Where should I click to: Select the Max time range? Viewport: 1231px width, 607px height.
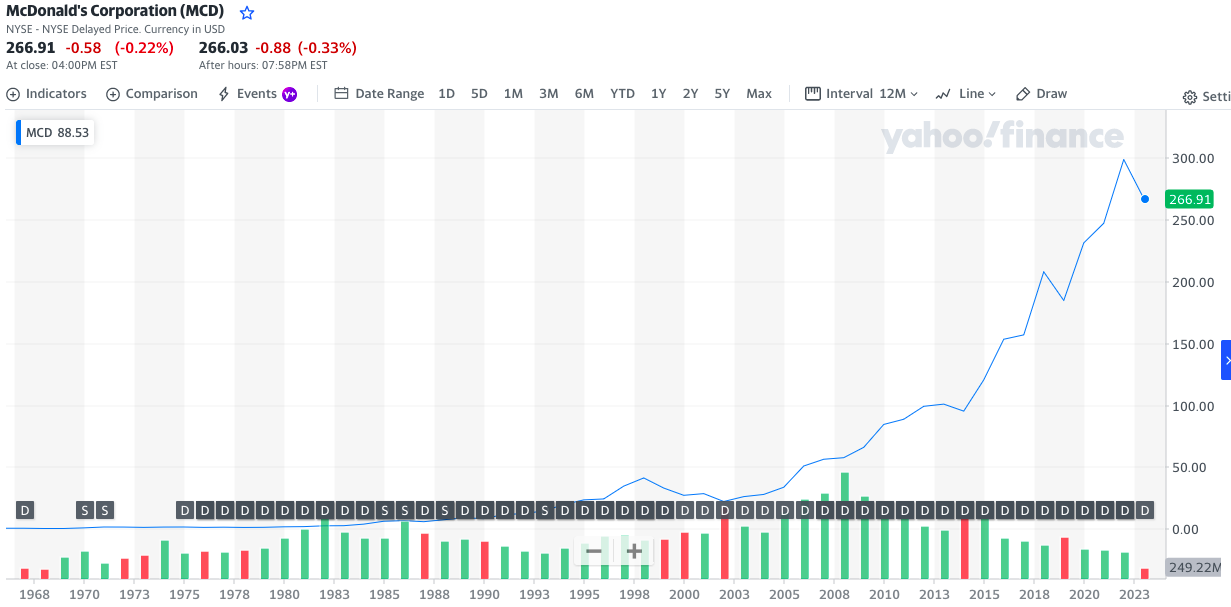tap(759, 94)
